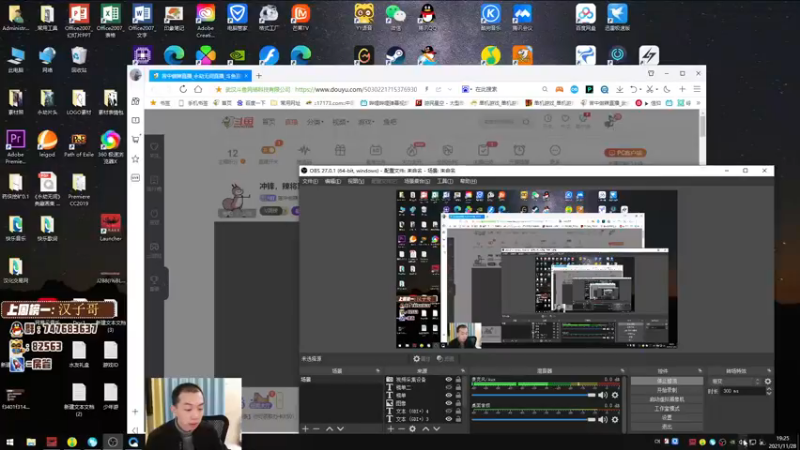This screenshot has width=800, height=450.
Task: Expand 游戏 dropdown in Douyu navigation
Action: click(x=366, y=122)
